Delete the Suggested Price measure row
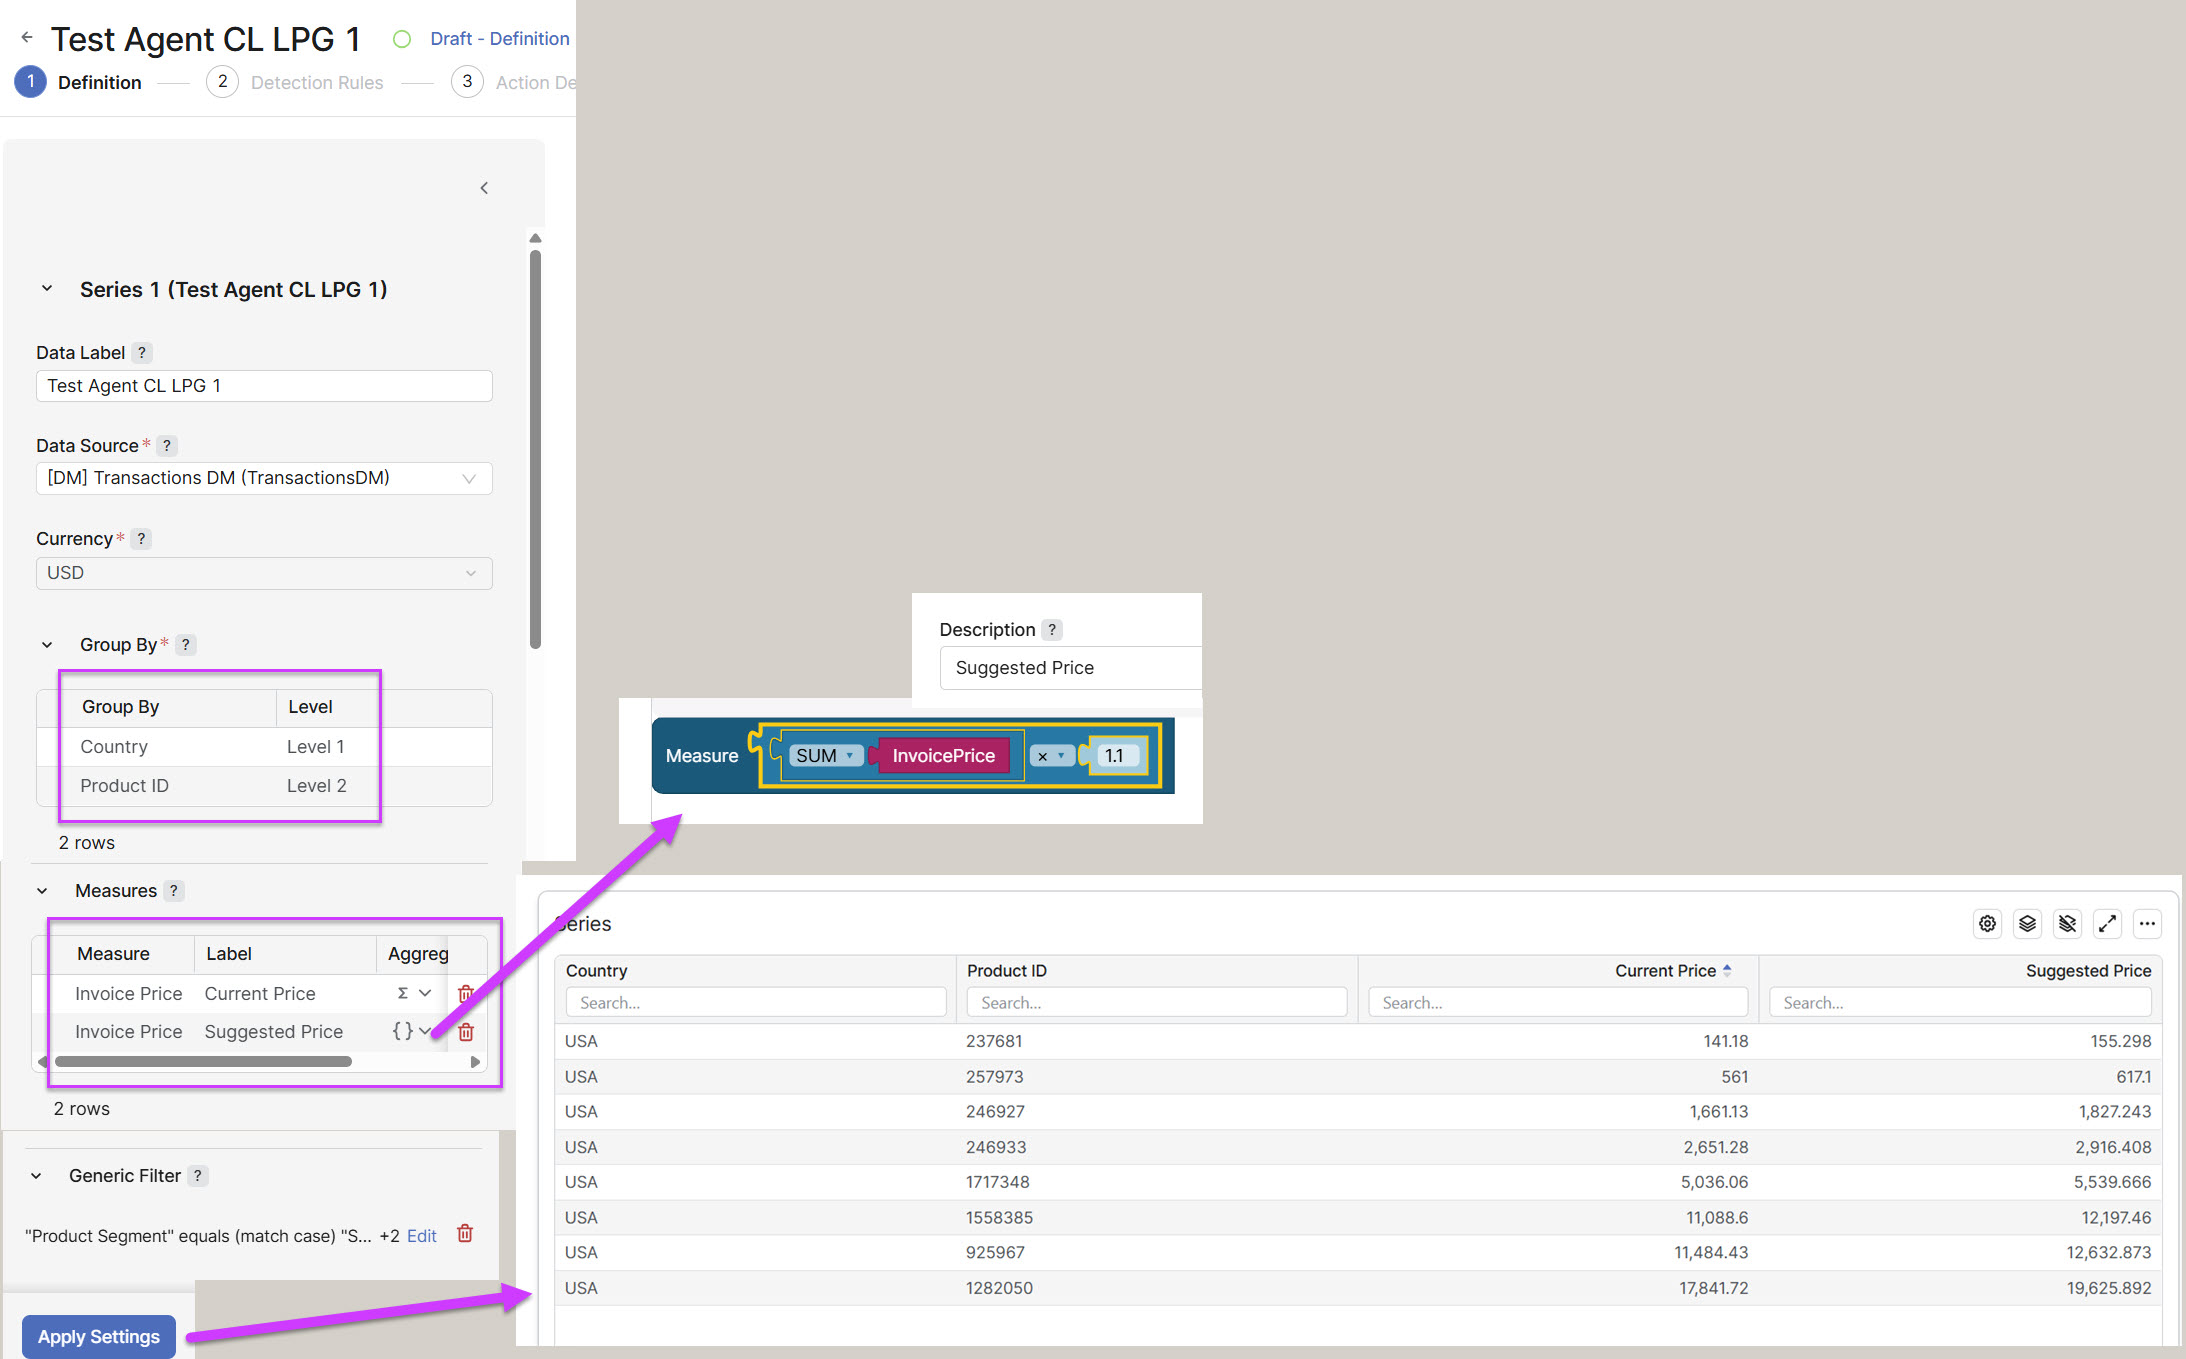The width and height of the screenshot is (2186, 1359). point(465,1031)
